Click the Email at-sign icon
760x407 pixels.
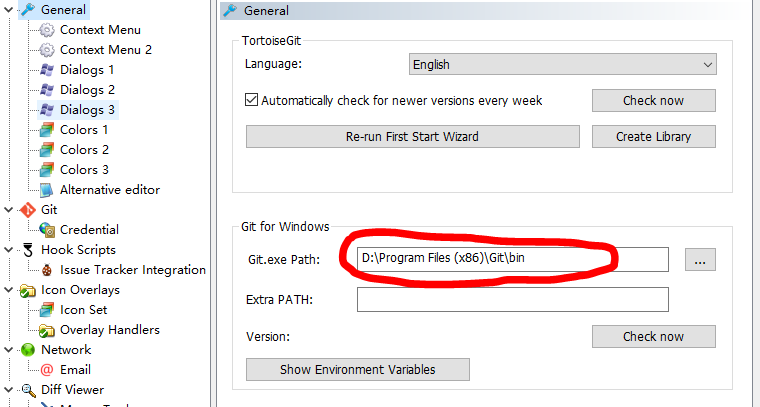point(47,370)
